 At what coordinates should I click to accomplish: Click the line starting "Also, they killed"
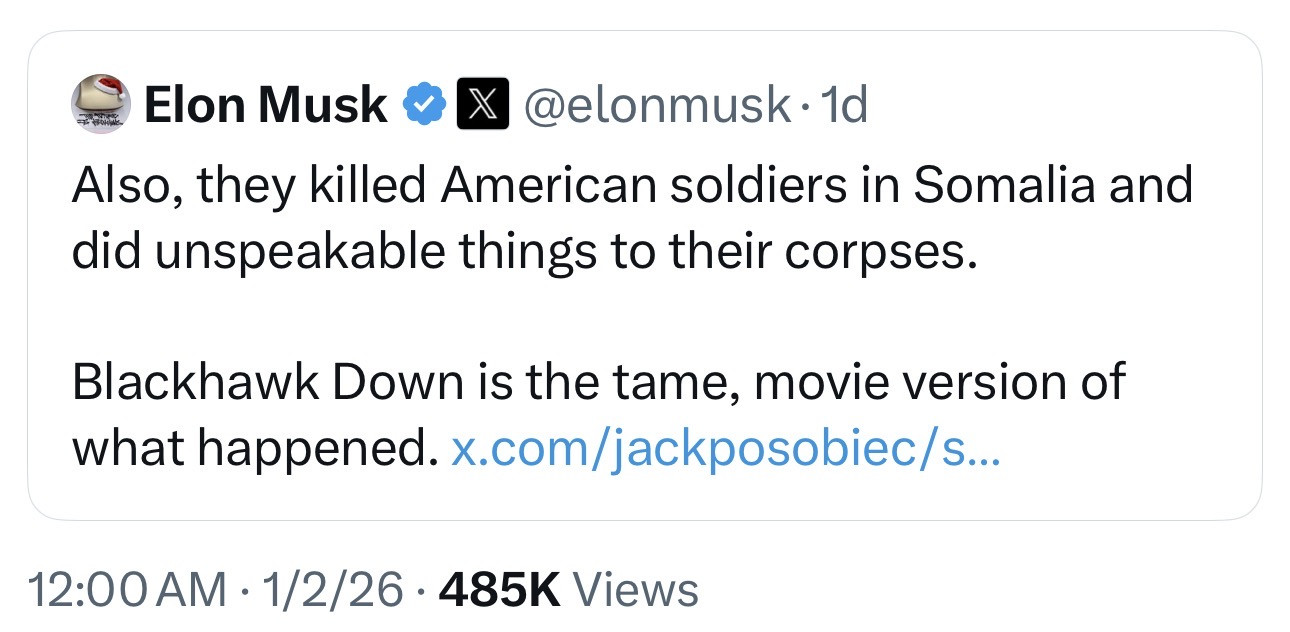pos(630,186)
